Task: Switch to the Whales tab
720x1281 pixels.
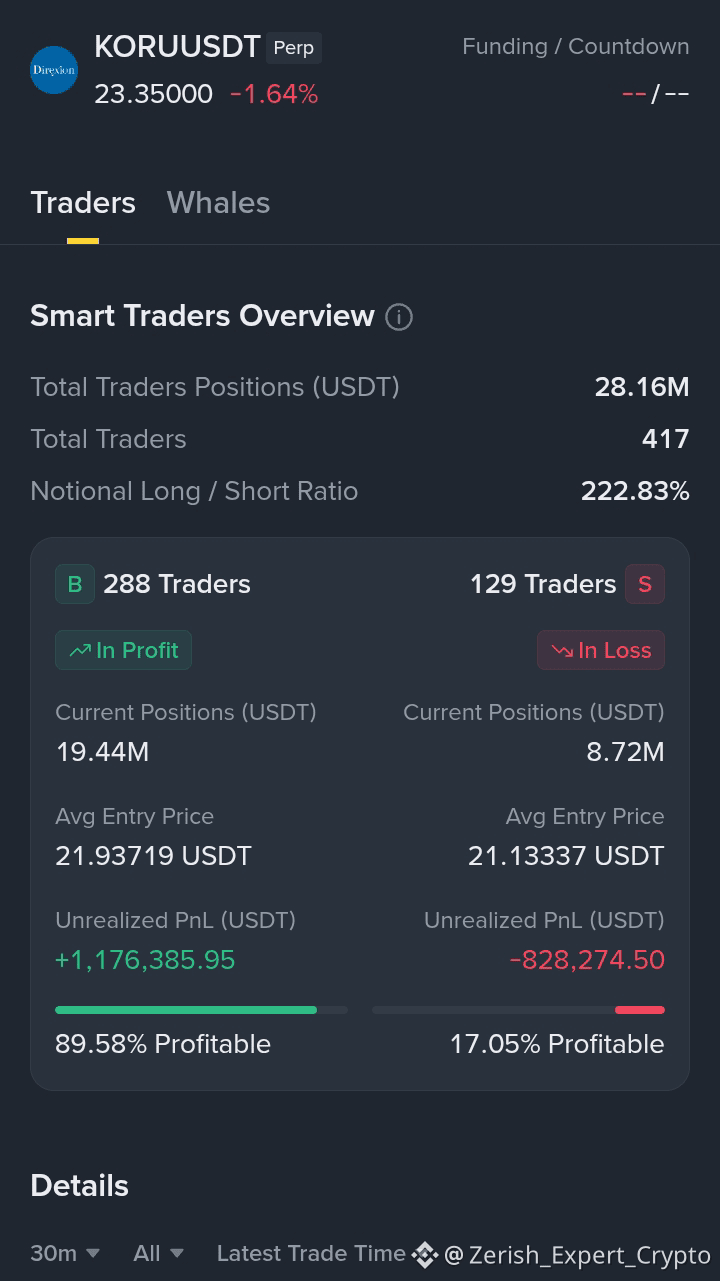Action: (x=218, y=203)
